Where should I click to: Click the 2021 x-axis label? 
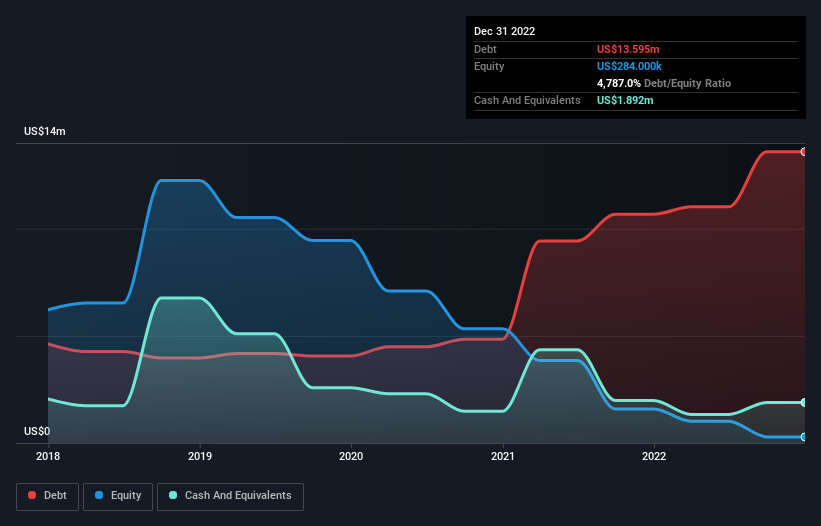(503, 456)
